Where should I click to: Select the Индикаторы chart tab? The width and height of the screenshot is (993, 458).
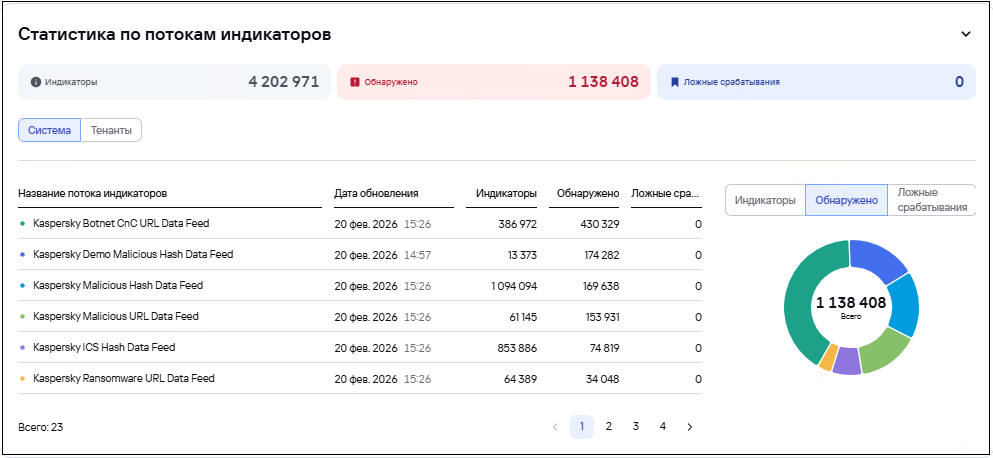pos(765,200)
